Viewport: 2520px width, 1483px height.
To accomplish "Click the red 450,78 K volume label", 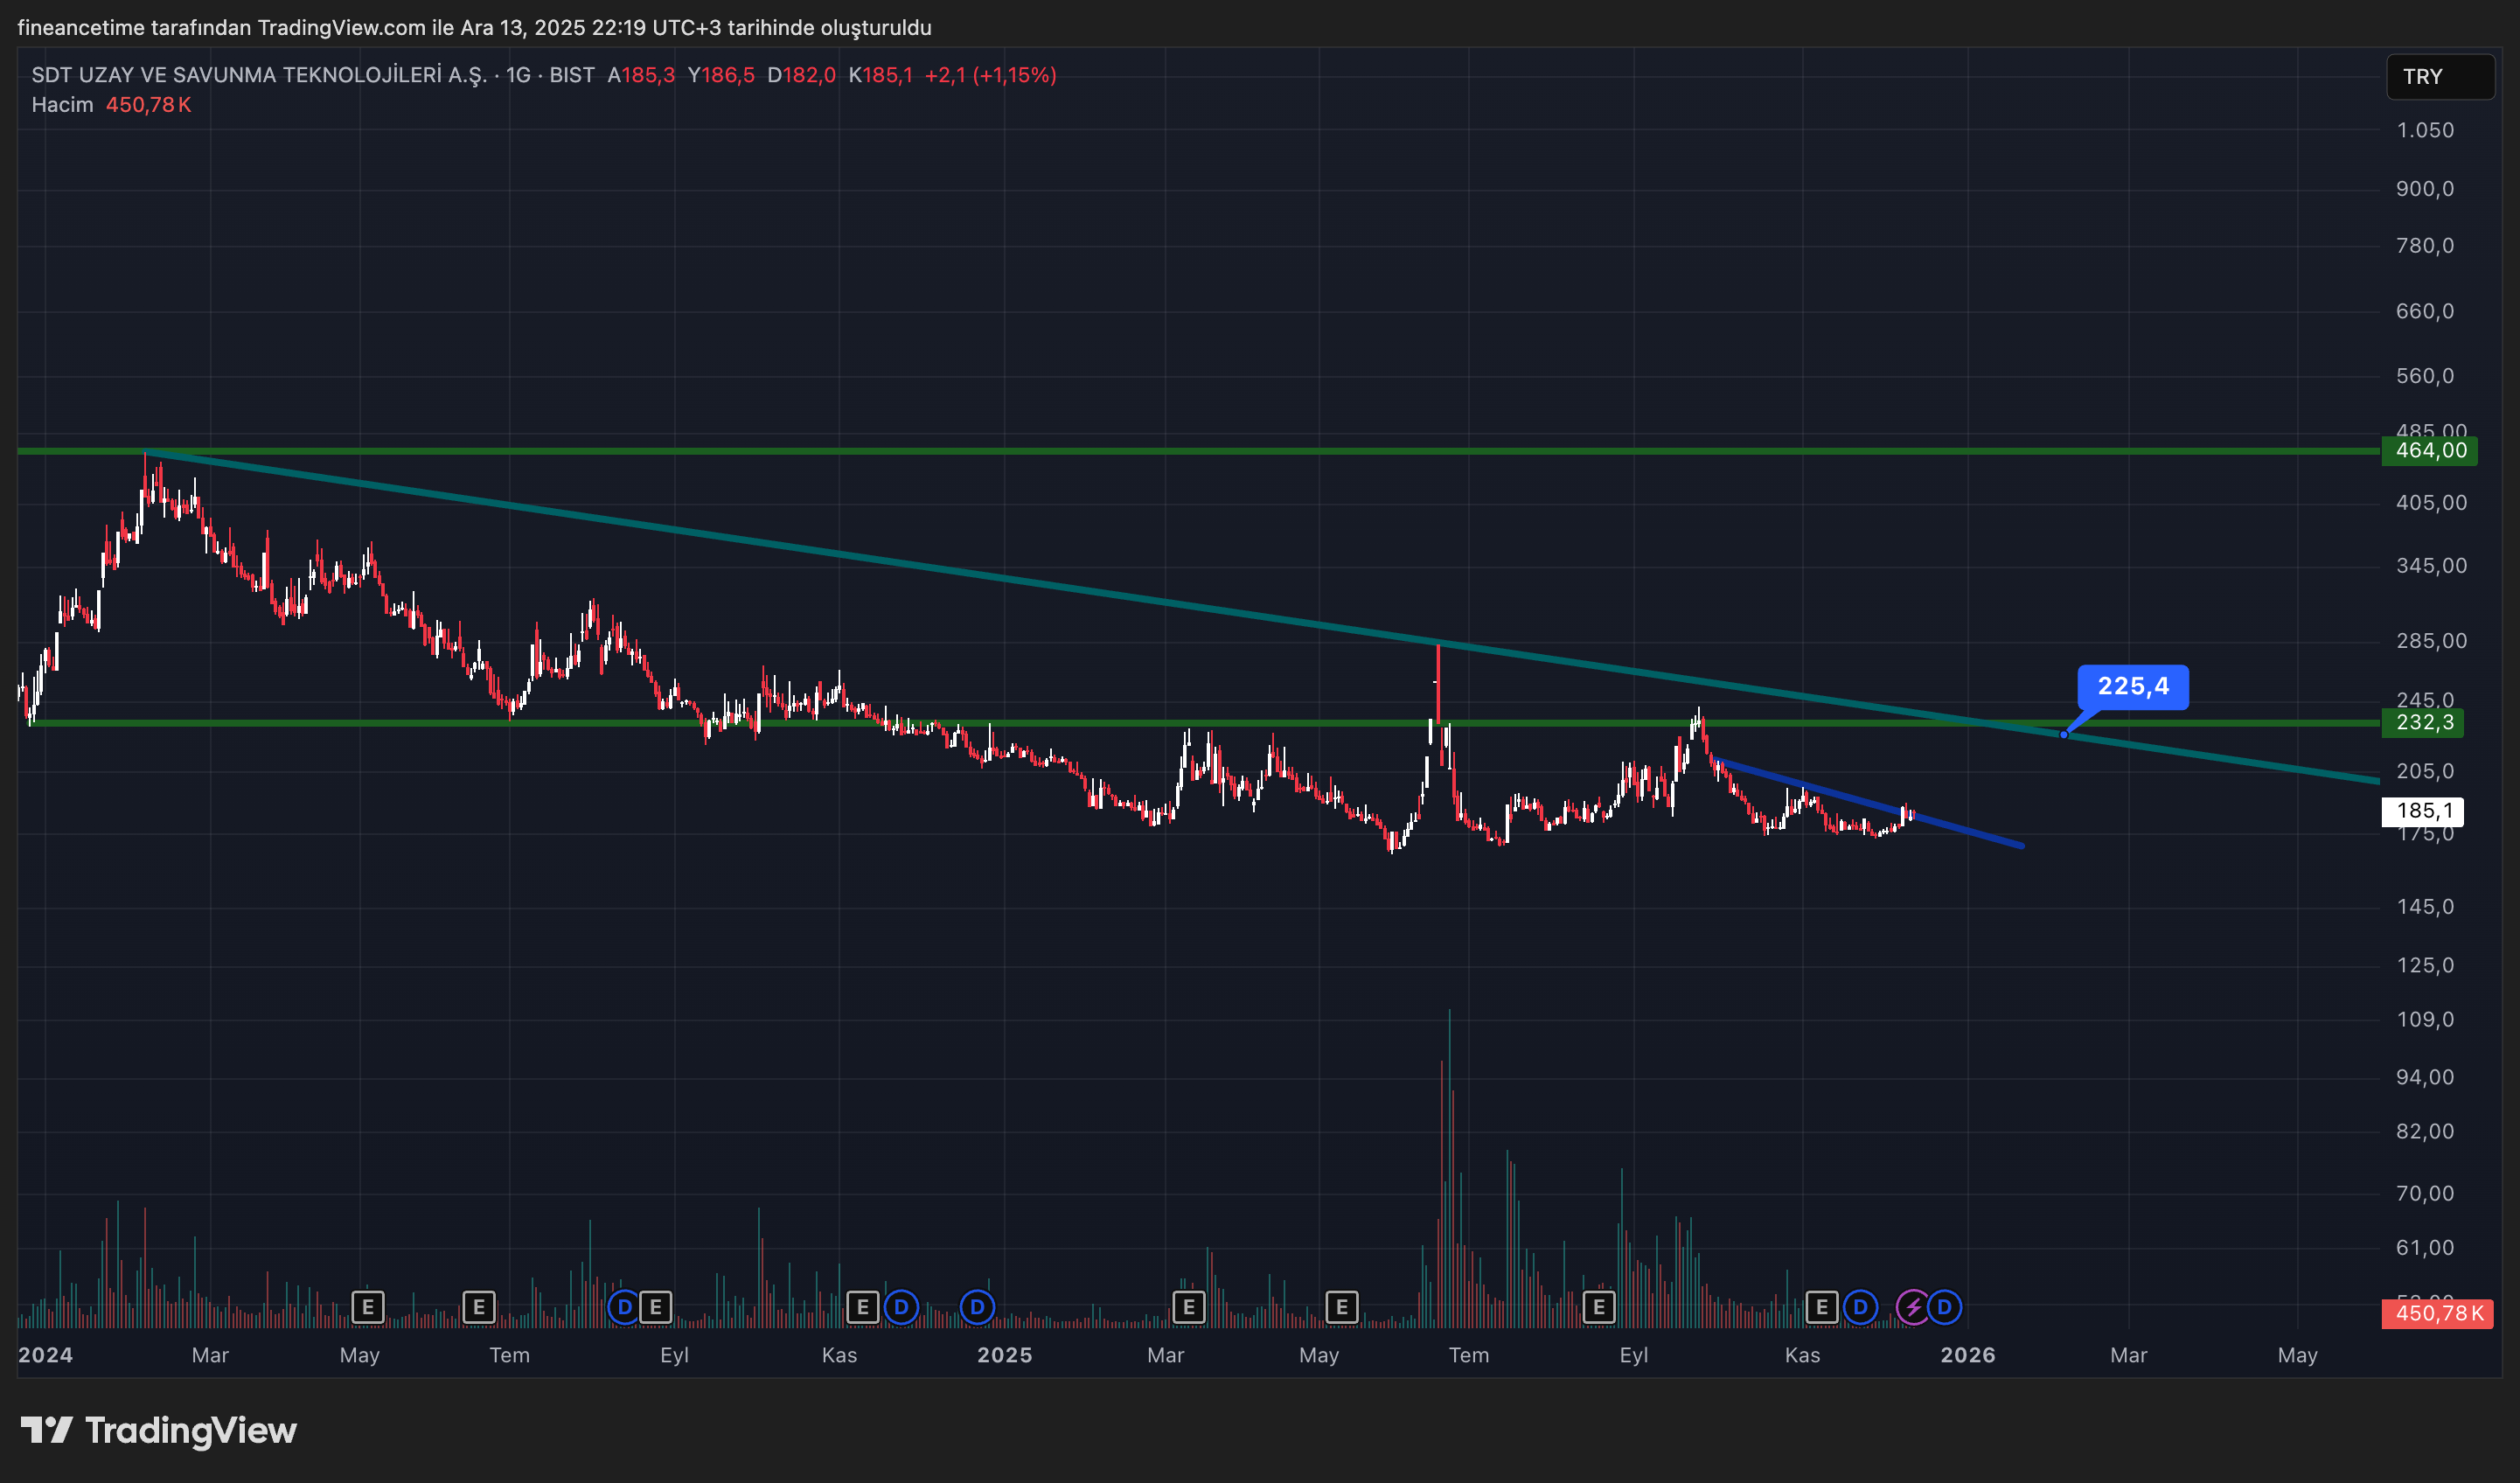I will [x=2438, y=1313].
